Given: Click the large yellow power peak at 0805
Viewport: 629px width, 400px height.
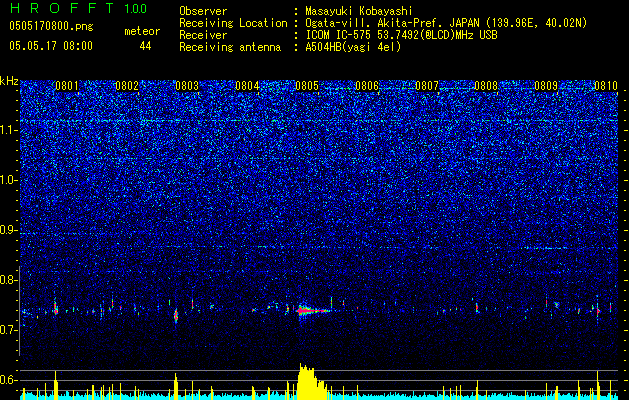Looking at the screenshot, I should pos(311,382).
